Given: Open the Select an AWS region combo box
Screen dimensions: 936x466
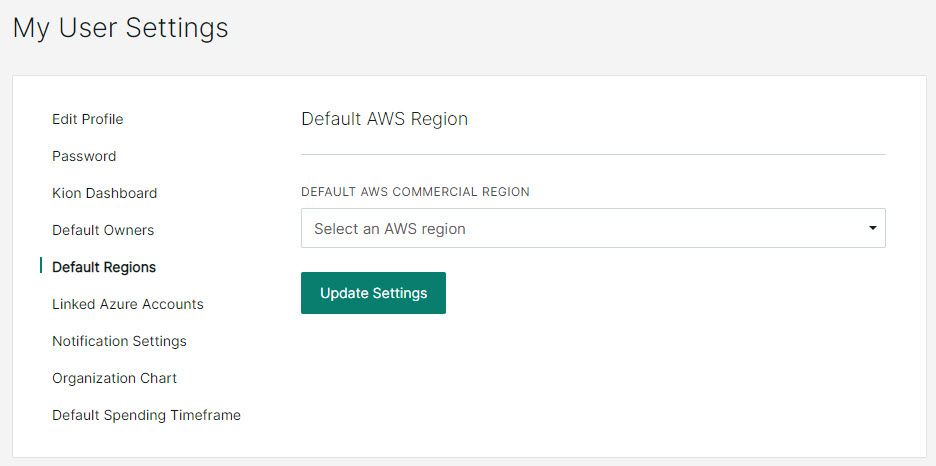Looking at the screenshot, I should tap(593, 228).
